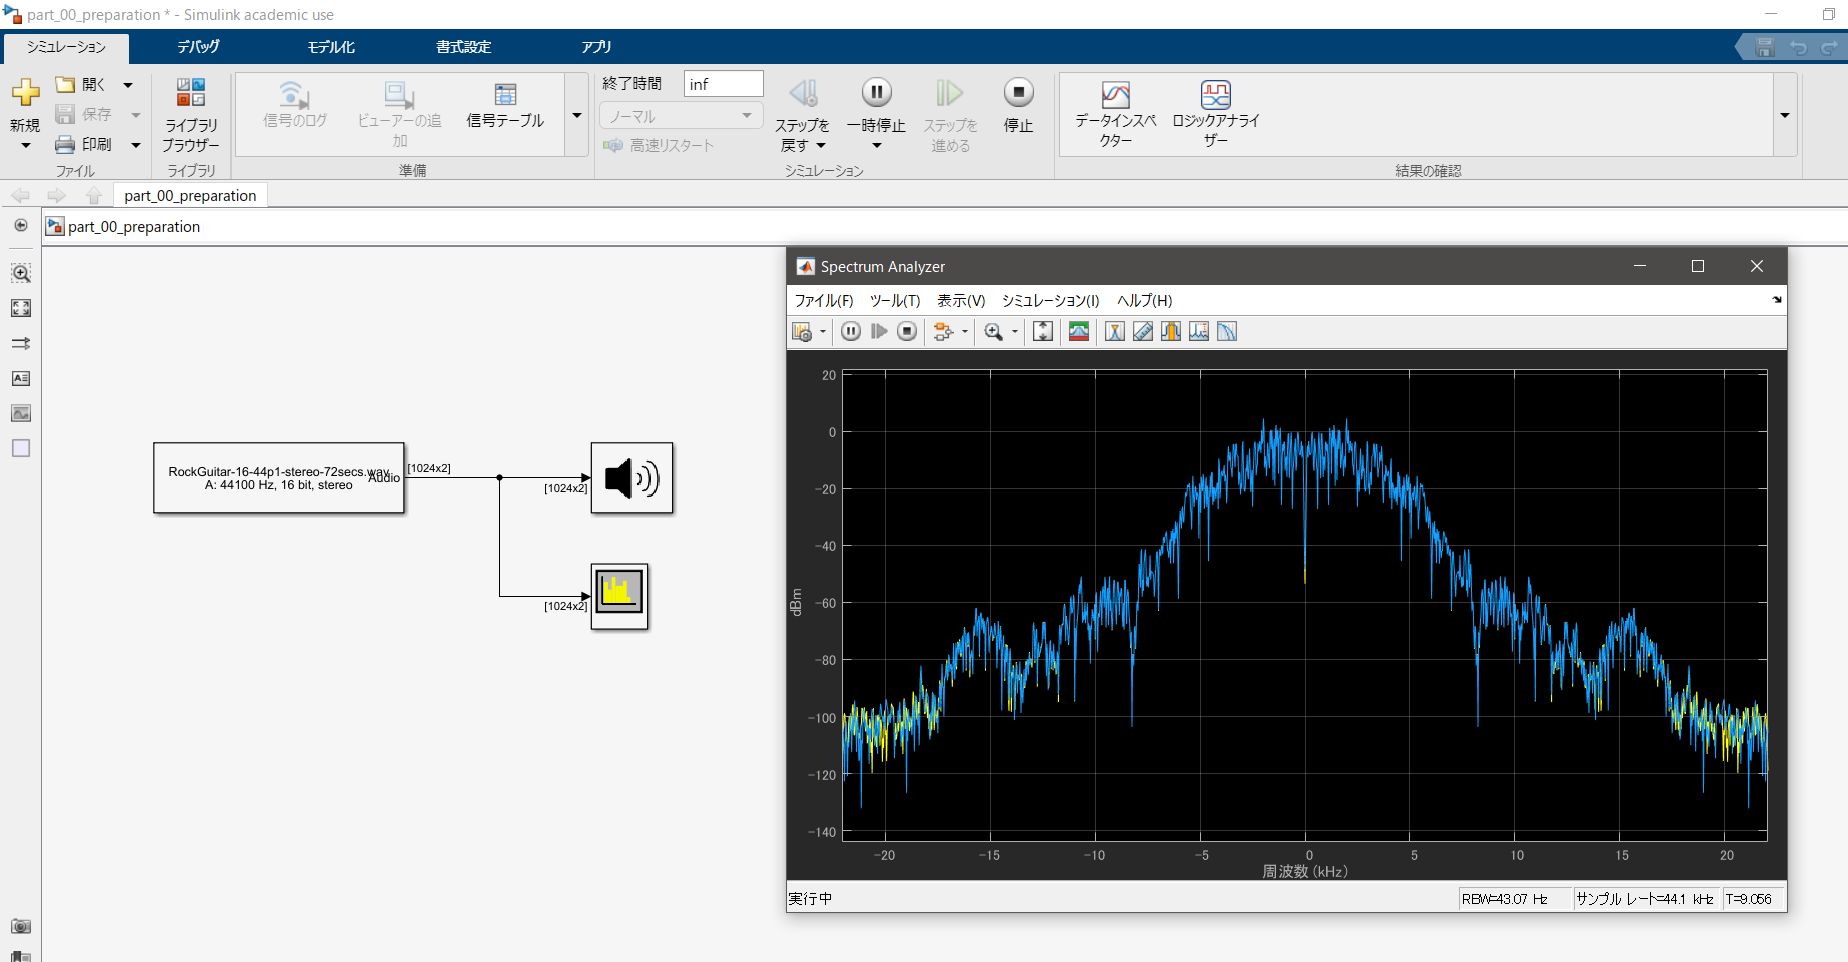This screenshot has width=1848, height=962.
Task: Click the fit-to-view icon in Spectrum Analyzer
Action: (x=1042, y=331)
